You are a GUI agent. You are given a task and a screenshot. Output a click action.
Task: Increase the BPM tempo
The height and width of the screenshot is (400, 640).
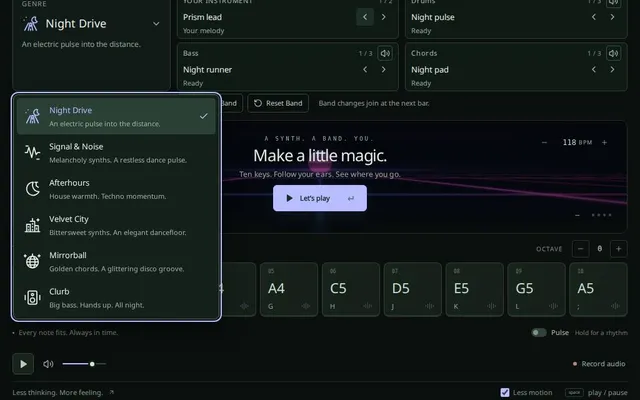(x=604, y=142)
